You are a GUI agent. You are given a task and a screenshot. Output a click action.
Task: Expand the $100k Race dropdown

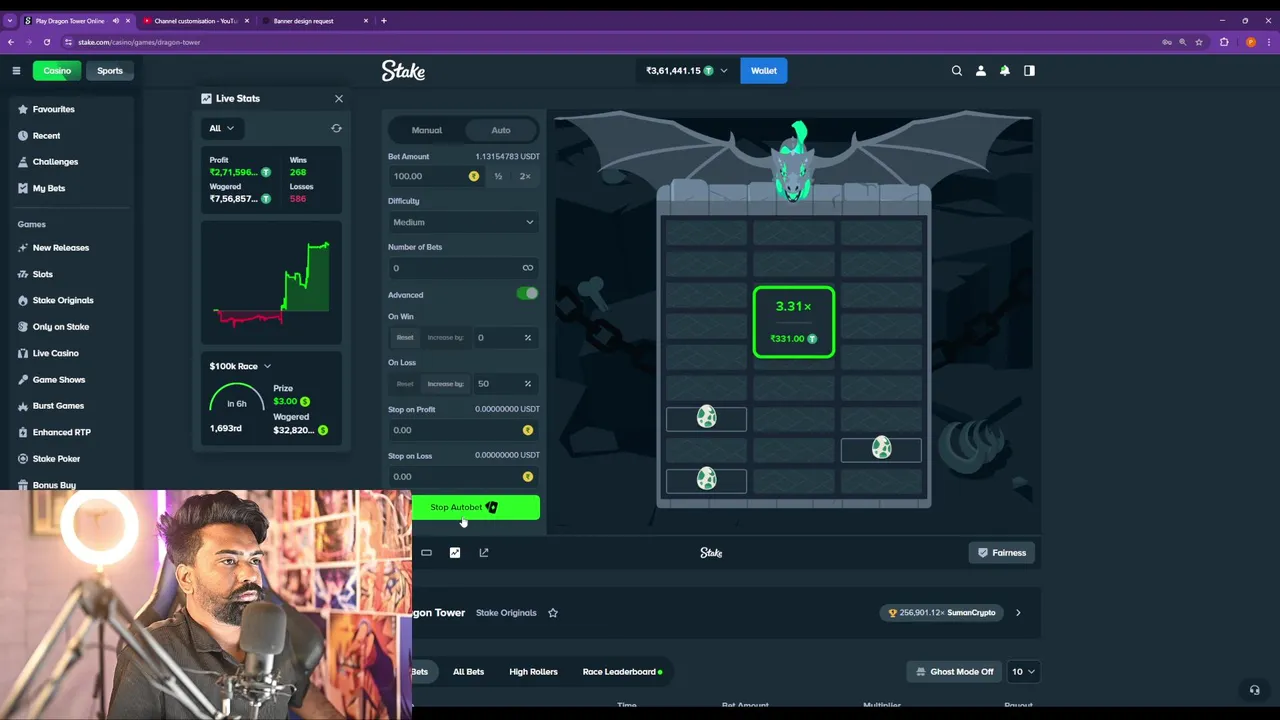click(x=240, y=366)
